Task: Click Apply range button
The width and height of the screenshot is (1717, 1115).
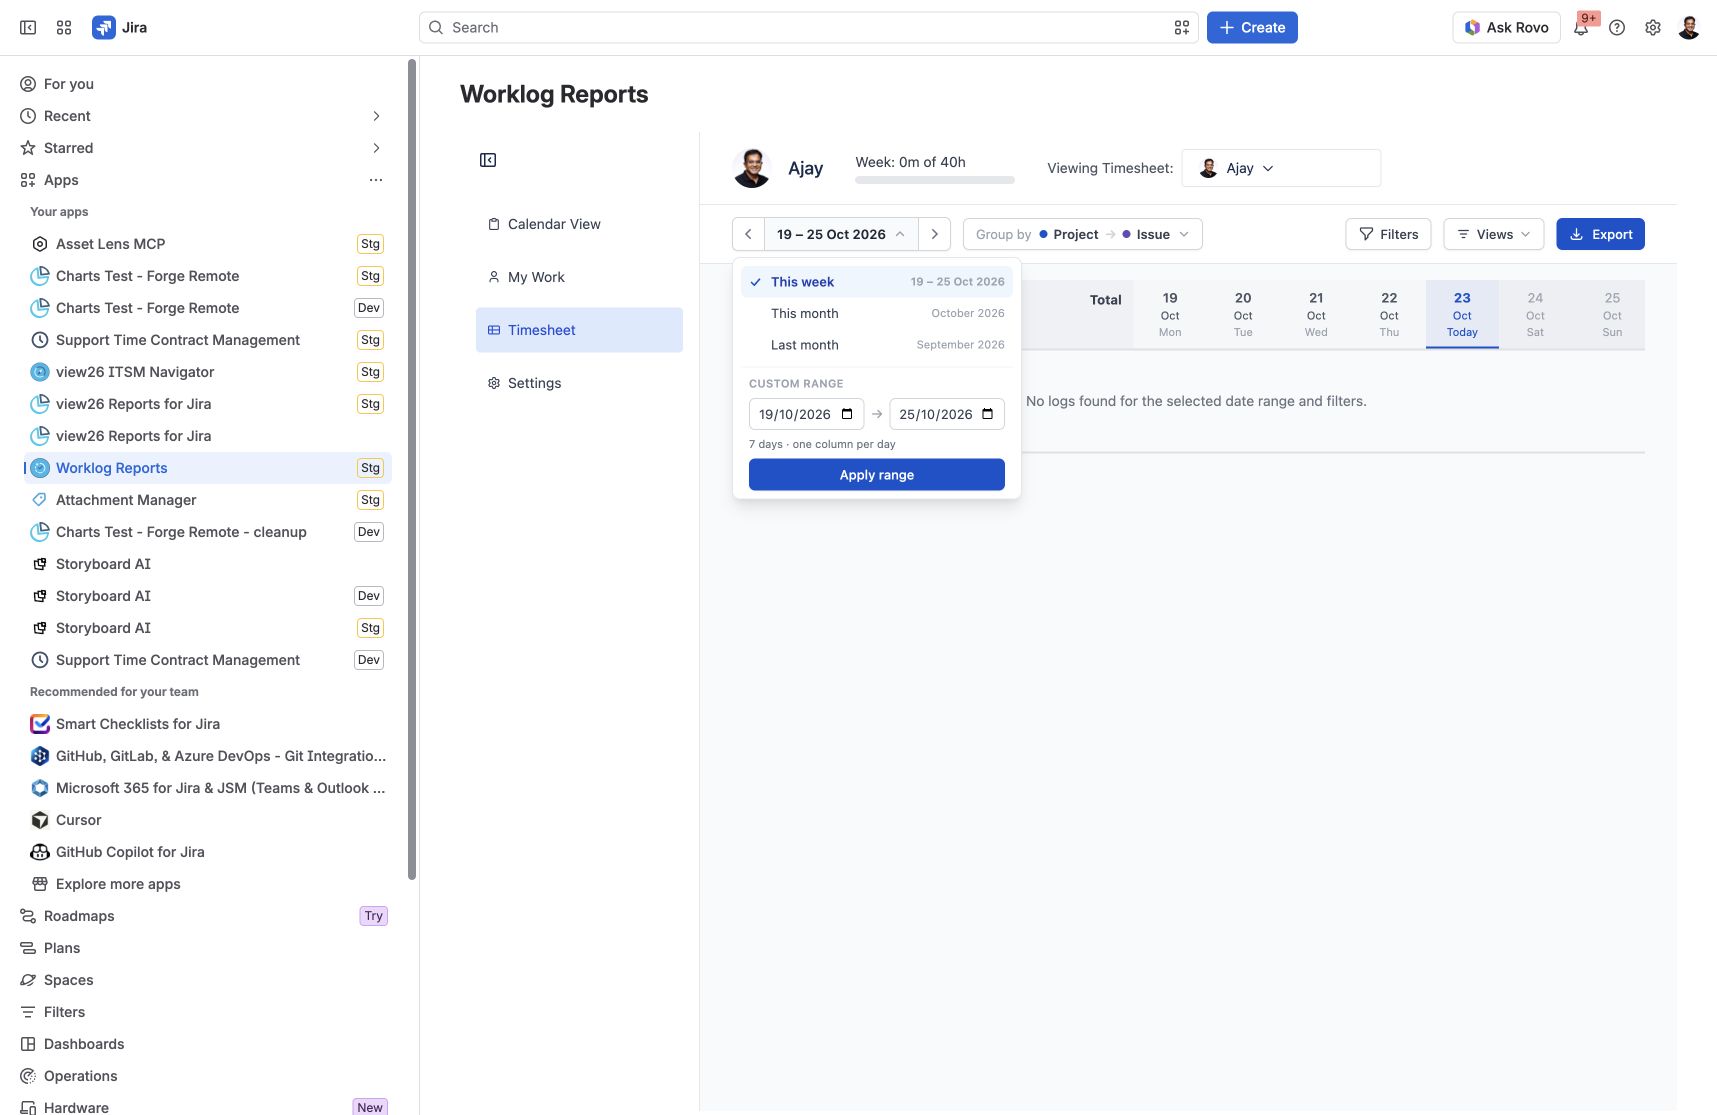Action: click(x=877, y=475)
